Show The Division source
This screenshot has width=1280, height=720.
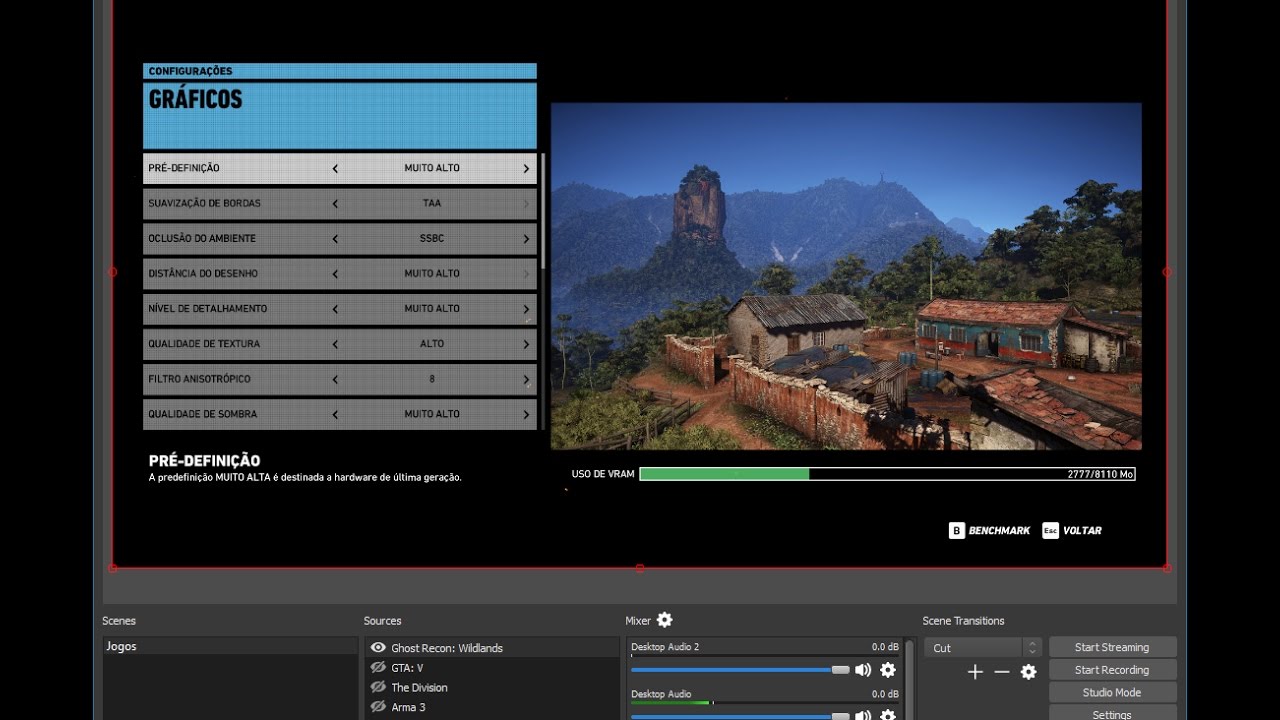(x=378, y=687)
